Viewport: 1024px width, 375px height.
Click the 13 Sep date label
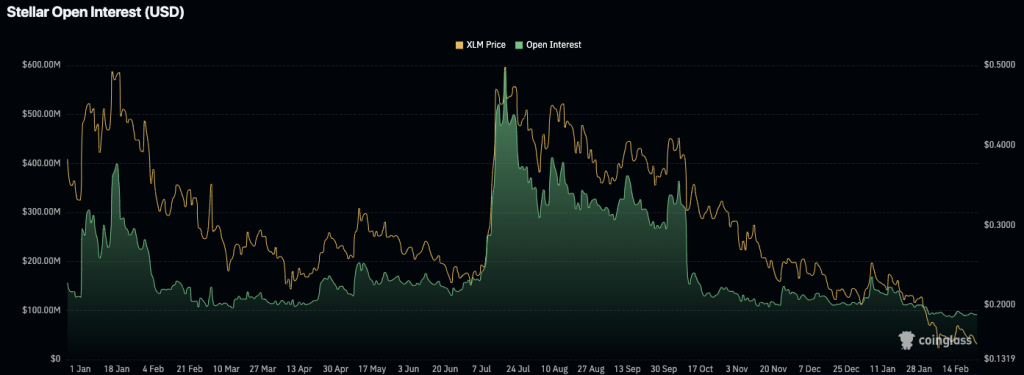[628, 369]
